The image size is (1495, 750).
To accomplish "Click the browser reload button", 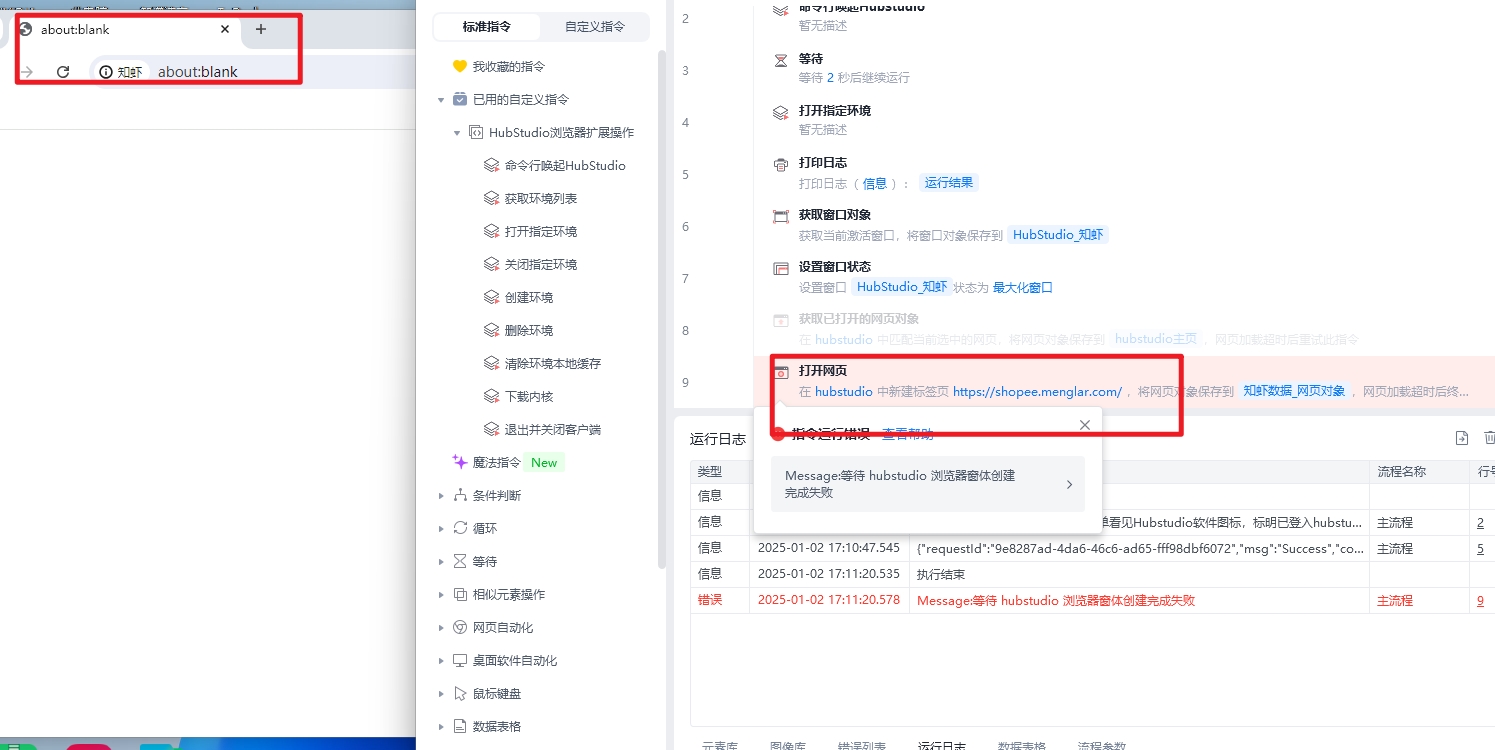I will click(x=63, y=72).
